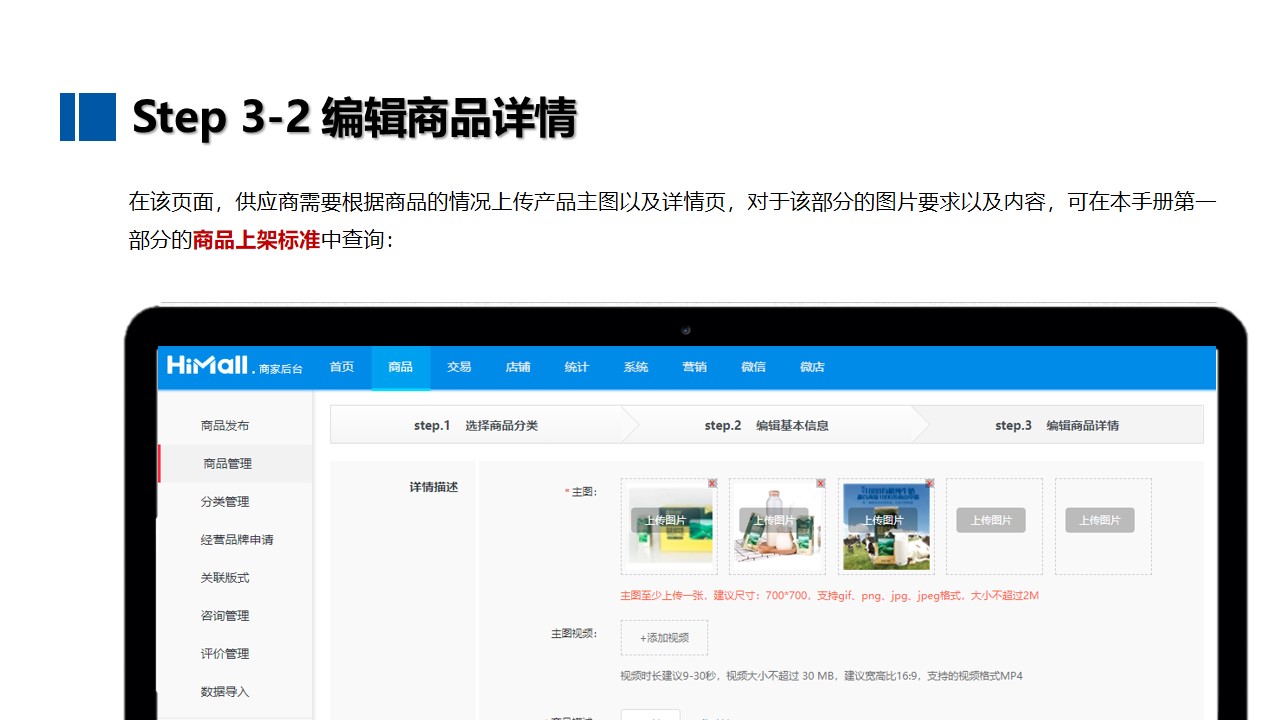Screen dimensions: 1280x720
Task: Click 上传图片 in the fourth slot
Action: click(x=991, y=520)
